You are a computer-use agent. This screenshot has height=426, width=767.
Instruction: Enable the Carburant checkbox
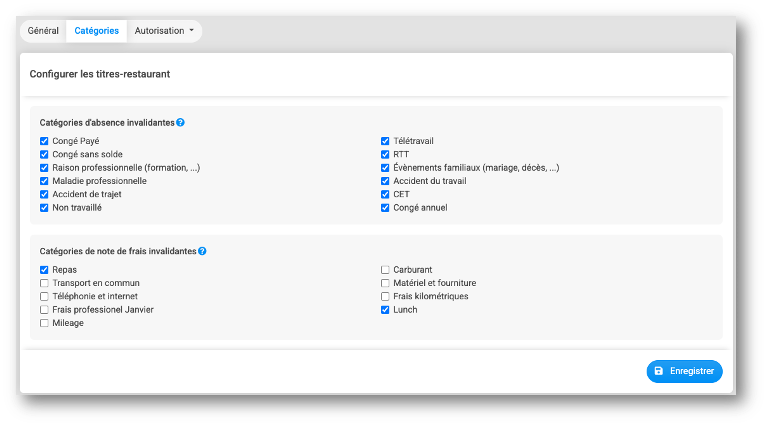[385, 269]
